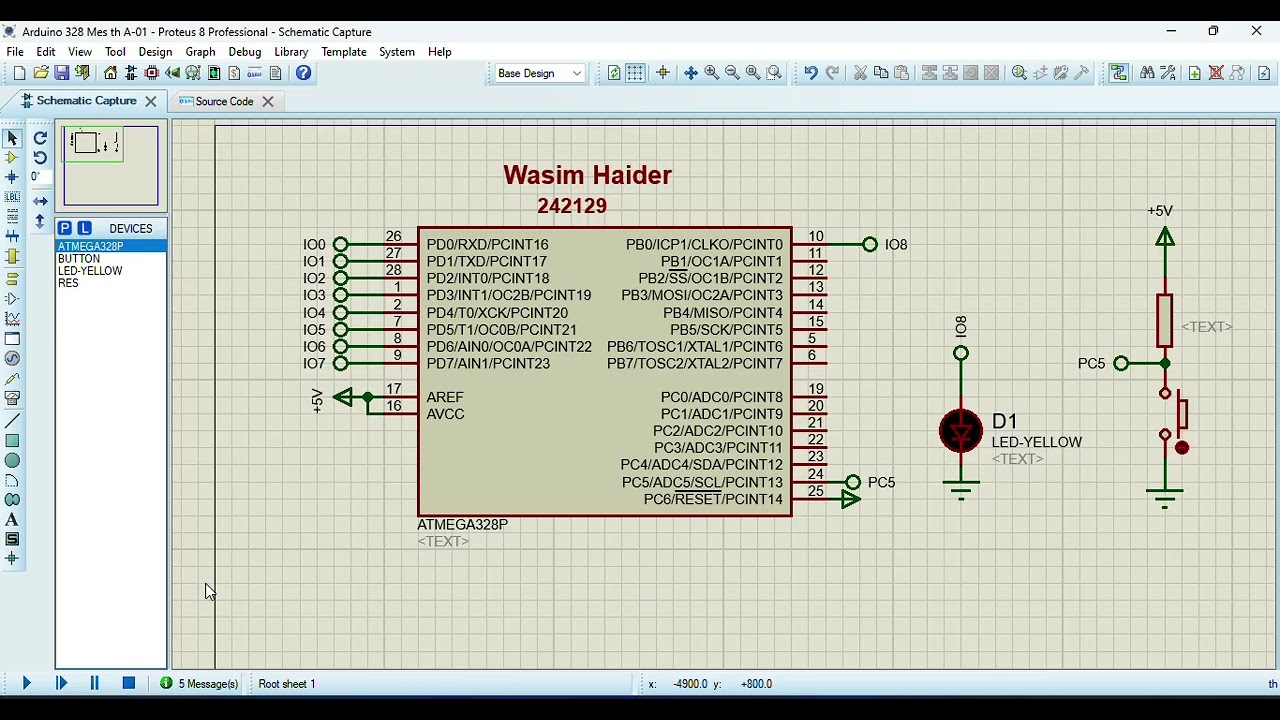Zoom out of the schematic
1280x720 pixels.
[x=732, y=73]
